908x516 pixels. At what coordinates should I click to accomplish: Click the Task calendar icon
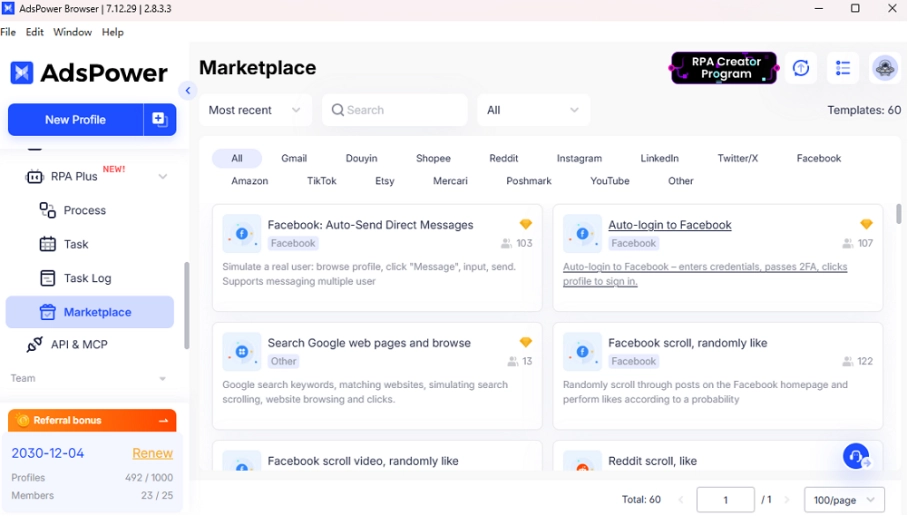(47, 244)
